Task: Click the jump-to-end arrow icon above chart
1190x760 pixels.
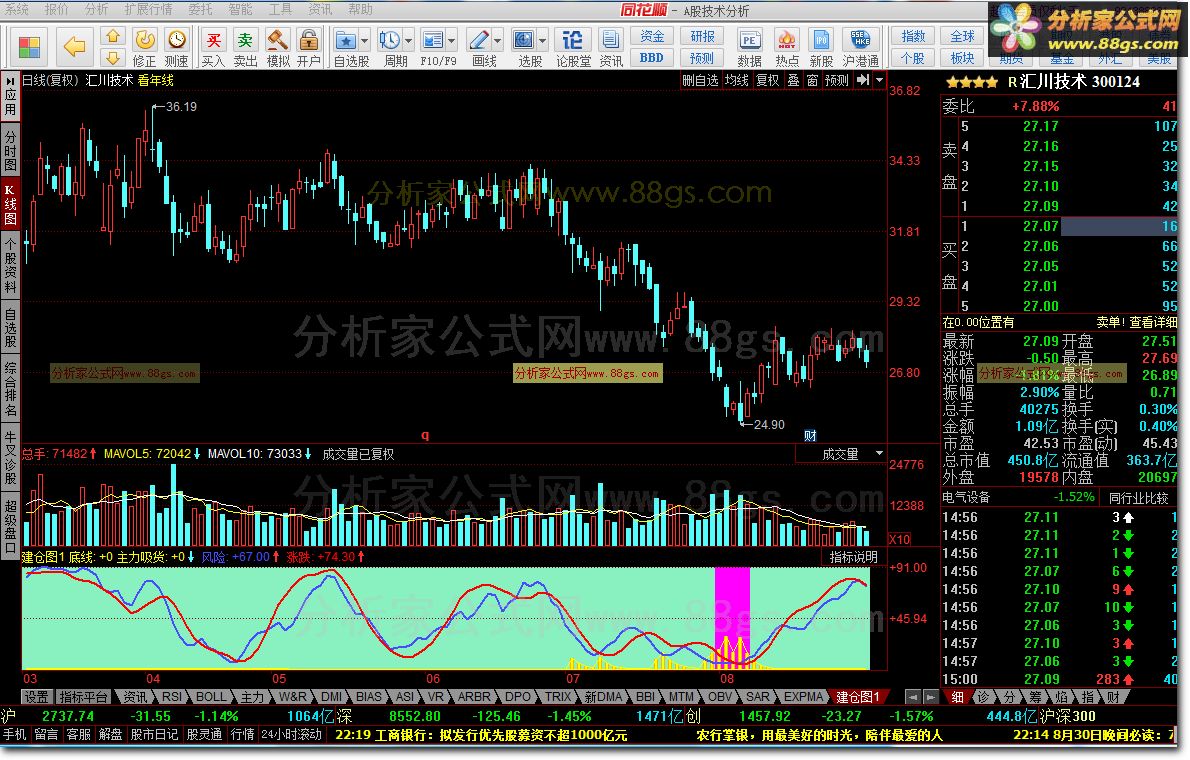Action: click(x=863, y=80)
